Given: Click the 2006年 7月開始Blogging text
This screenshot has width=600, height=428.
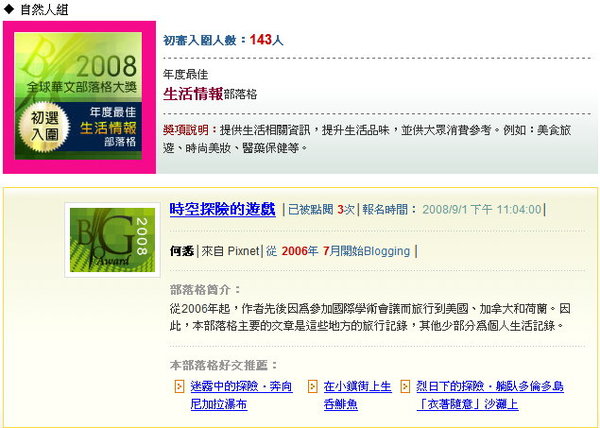Looking at the screenshot, I should 346,251.
